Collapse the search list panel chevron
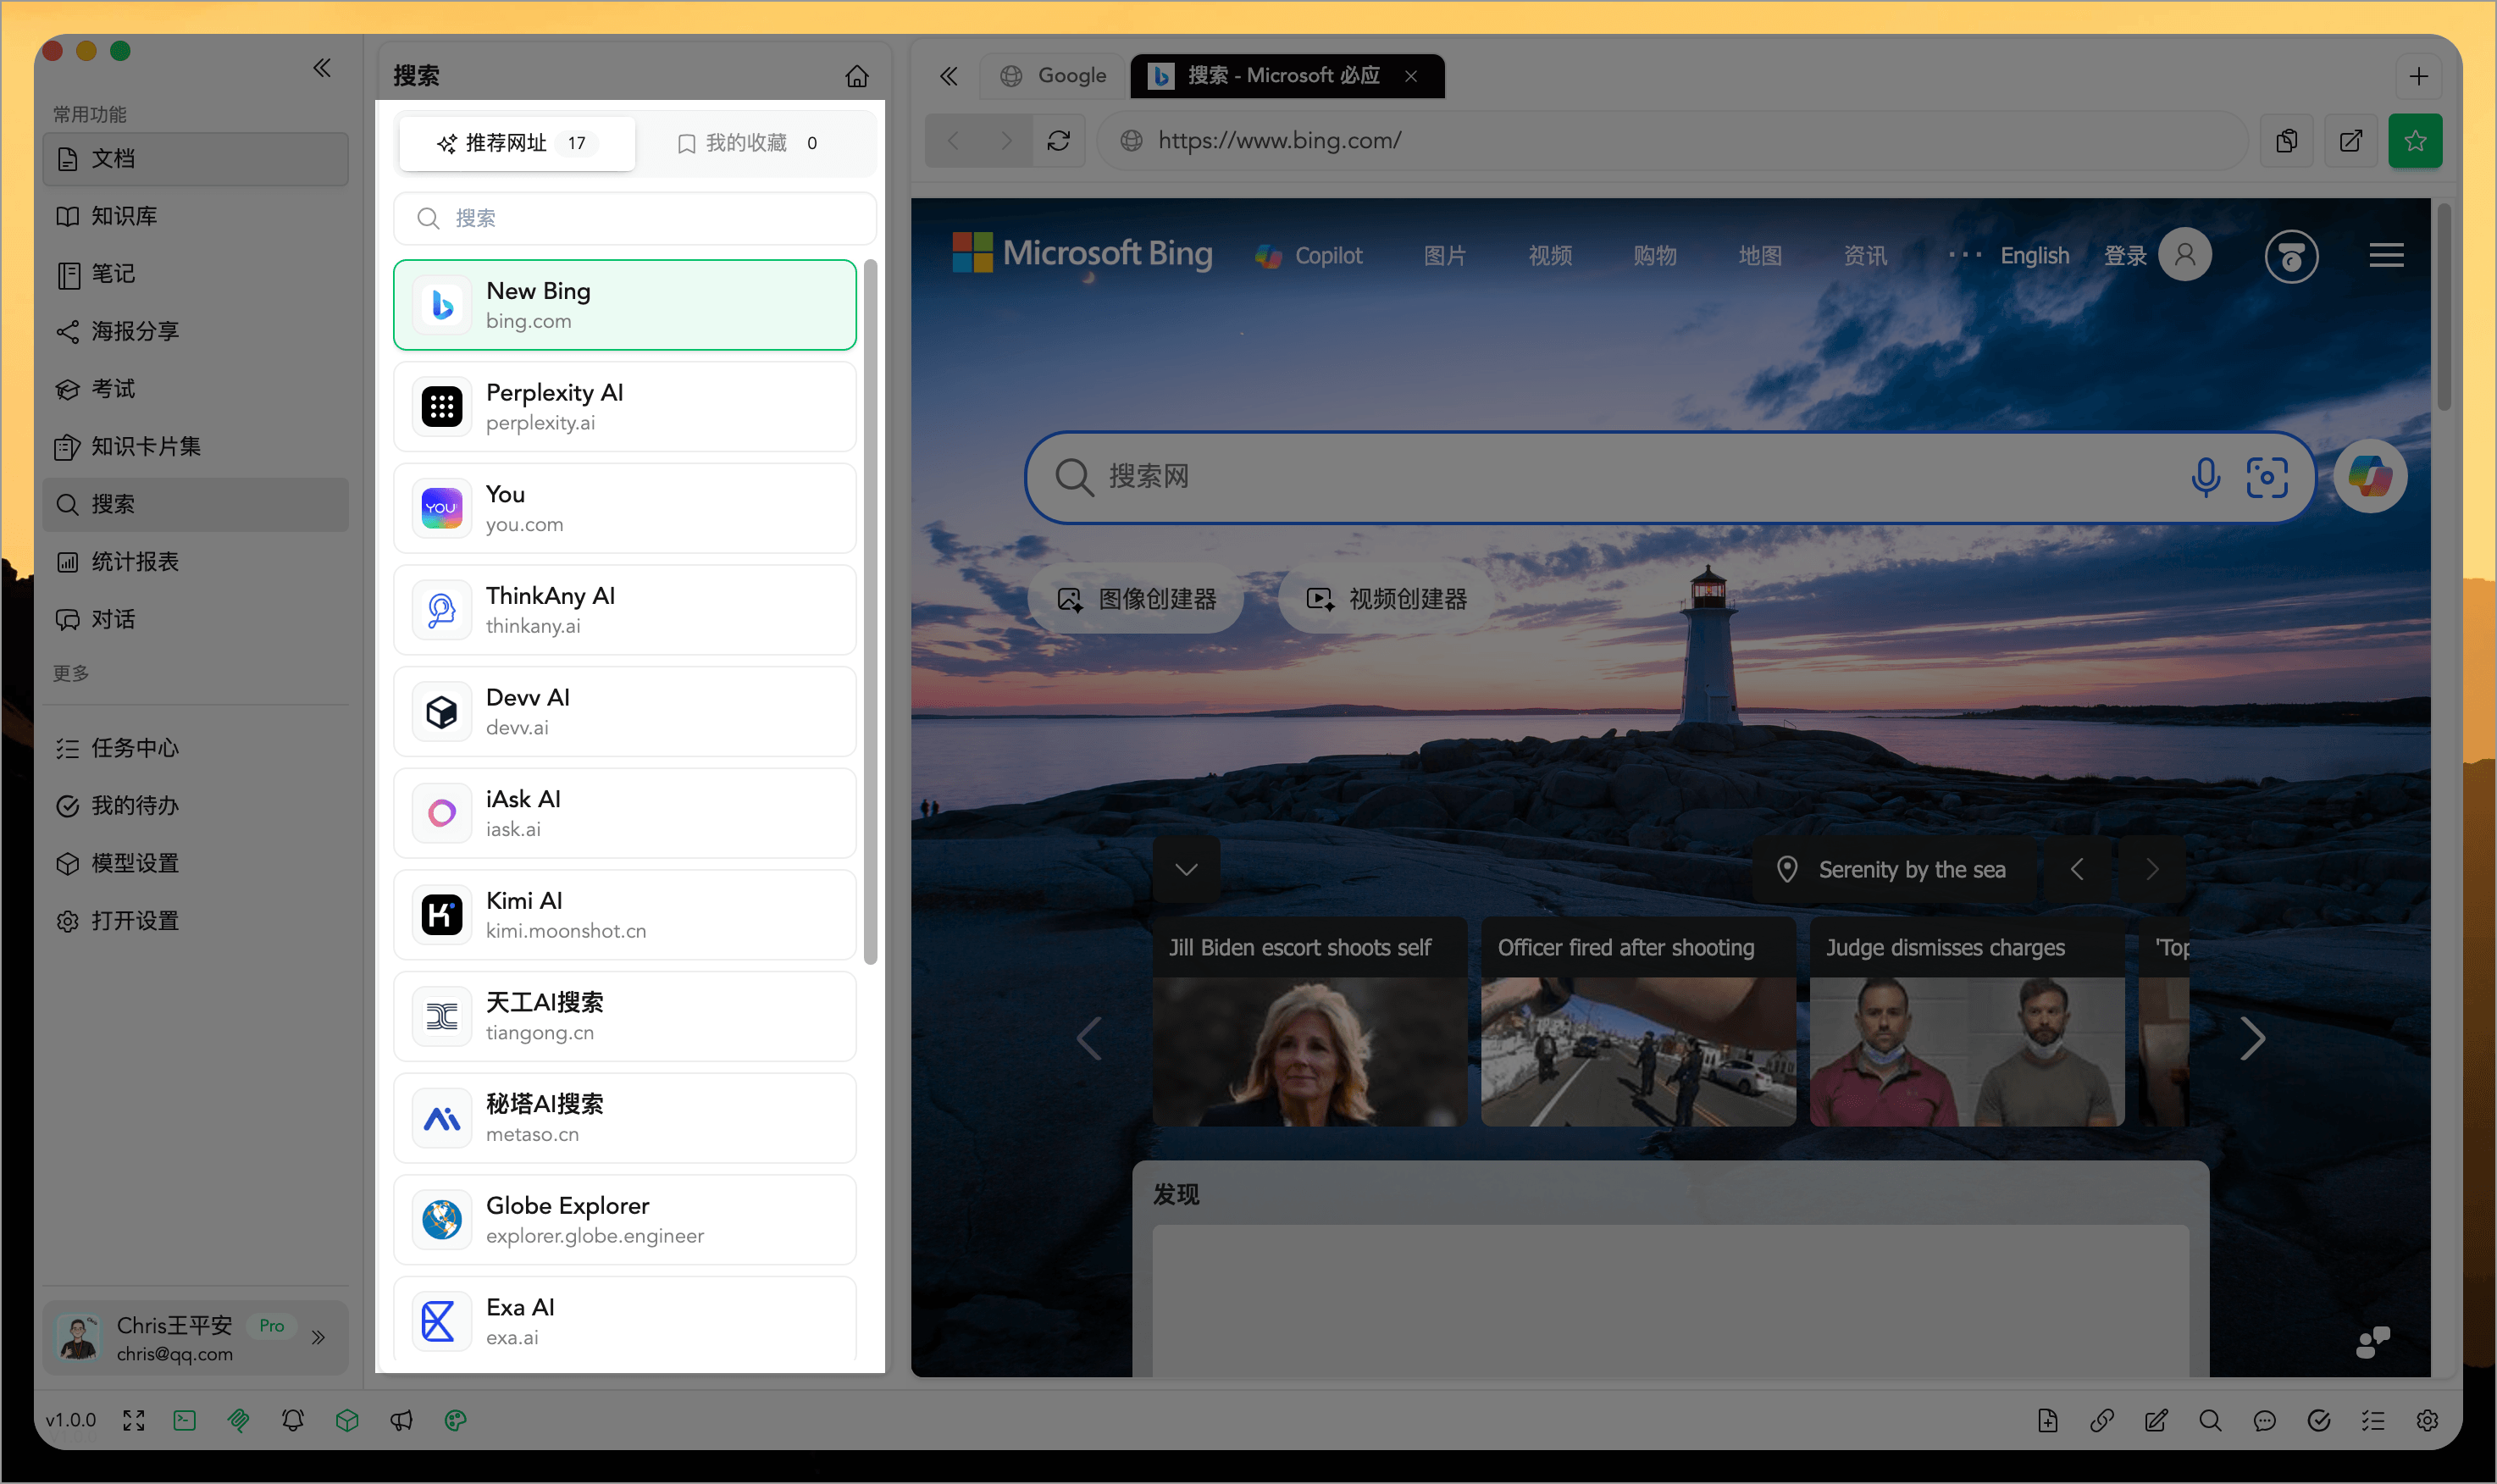The height and width of the screenshot is (1484, 2497). [x=948, y=76]
